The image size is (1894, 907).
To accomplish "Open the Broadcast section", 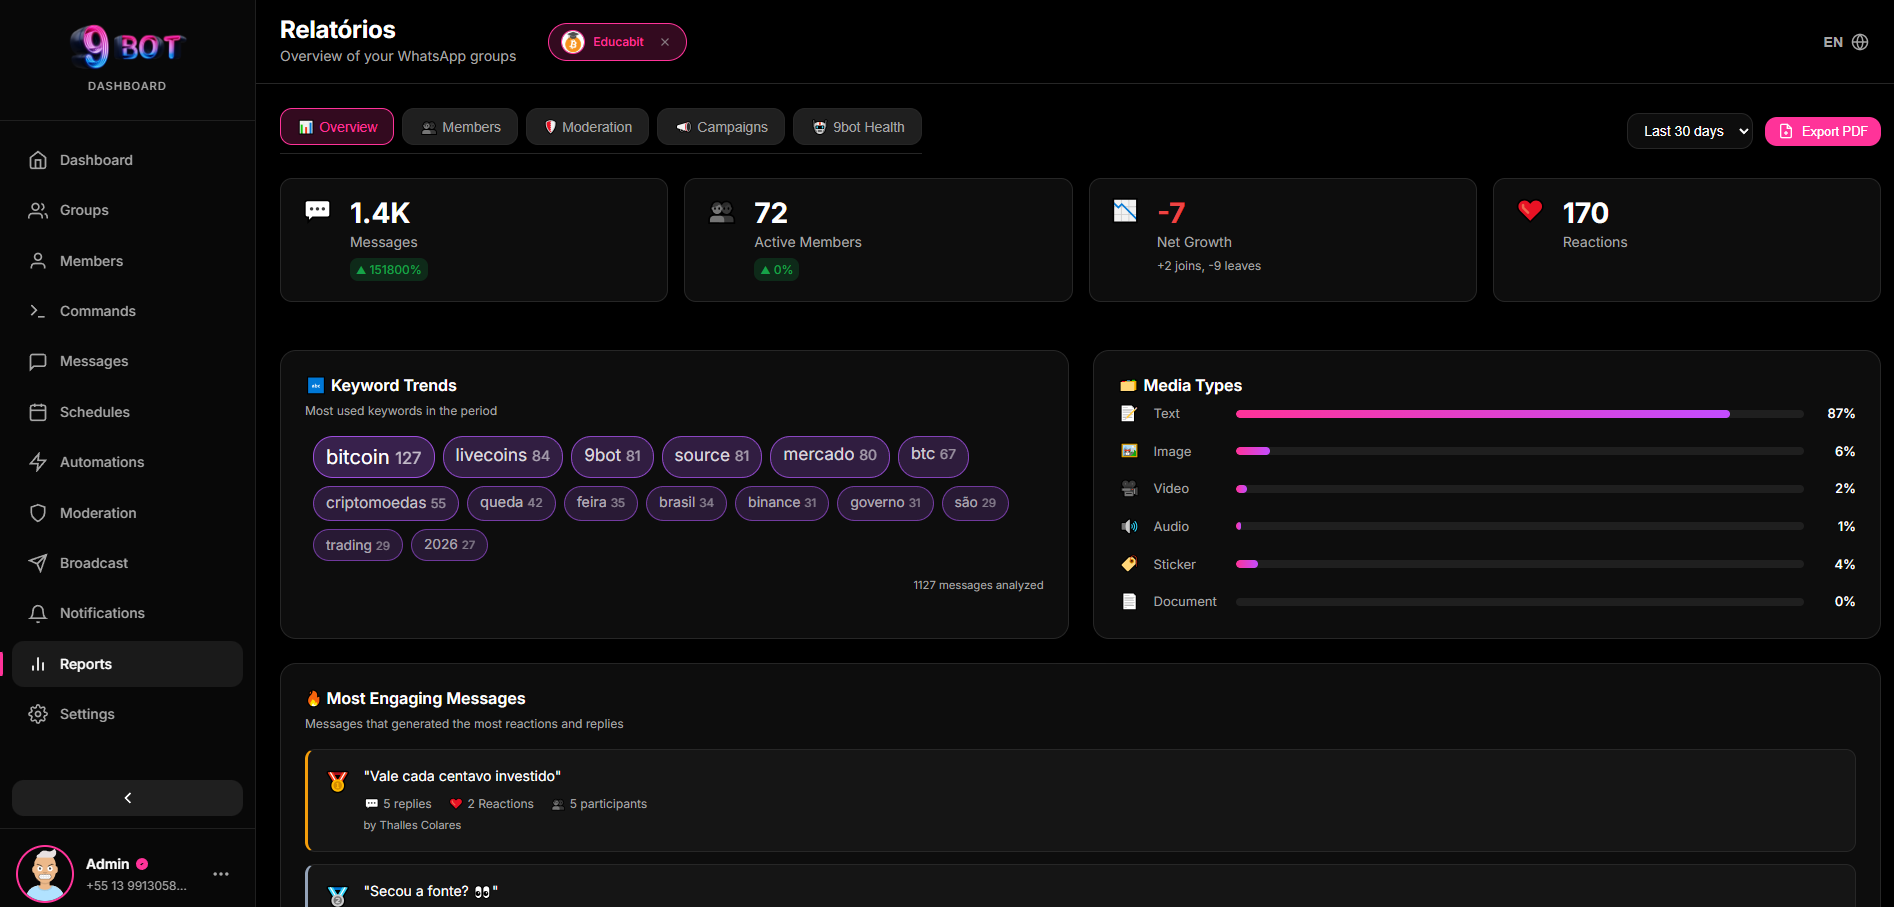I will coord(92,562).
